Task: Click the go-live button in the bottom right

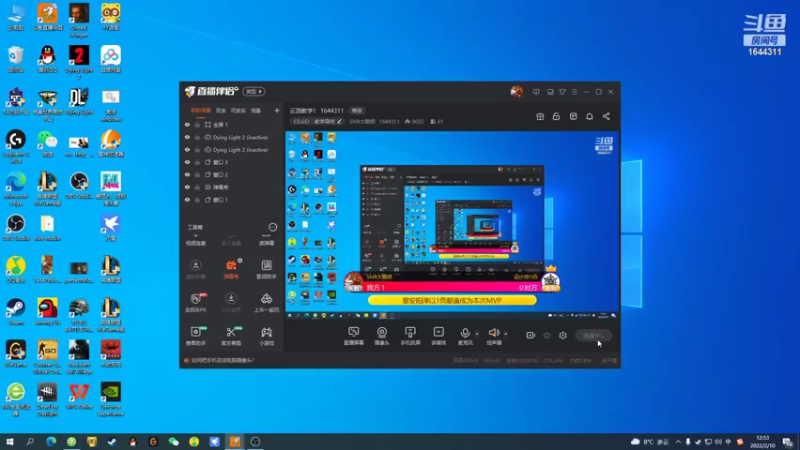Action: coord(593,336)
